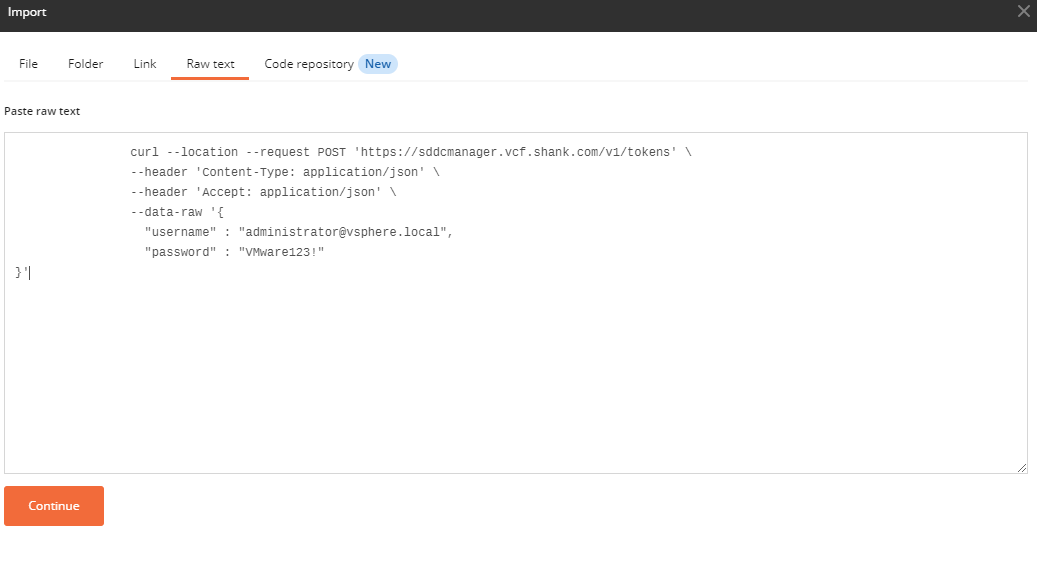Click the "password" line with VMware123!
The width and height of the screenshot is (1038, 564).
pos(234,252)
